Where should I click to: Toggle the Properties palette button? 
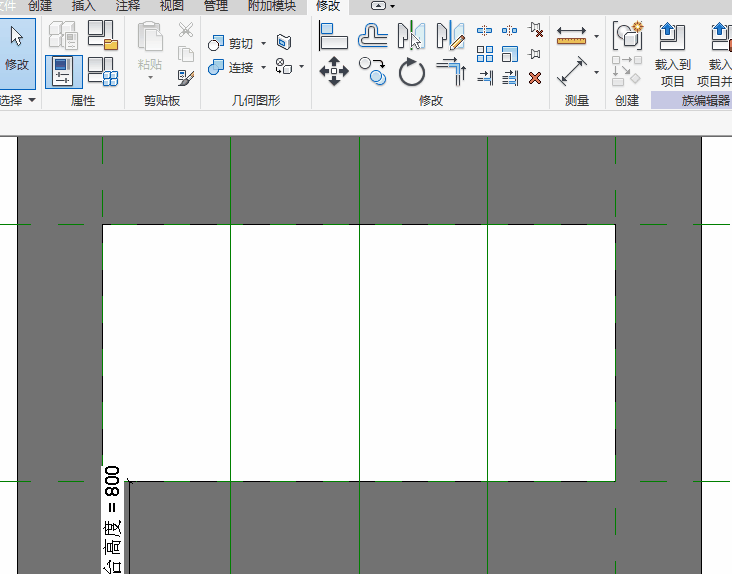(x=63, y=71)
